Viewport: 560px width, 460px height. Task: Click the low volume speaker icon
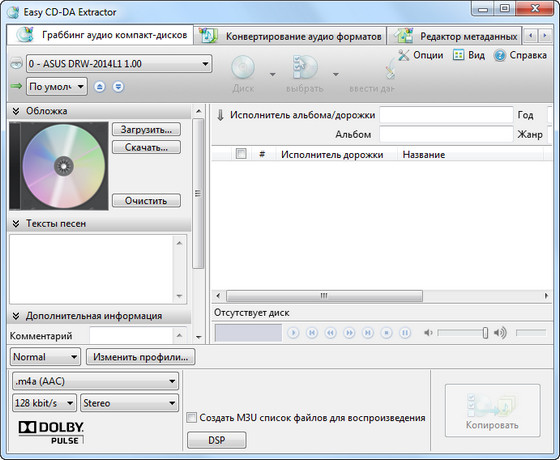click(x=428, y=333)
